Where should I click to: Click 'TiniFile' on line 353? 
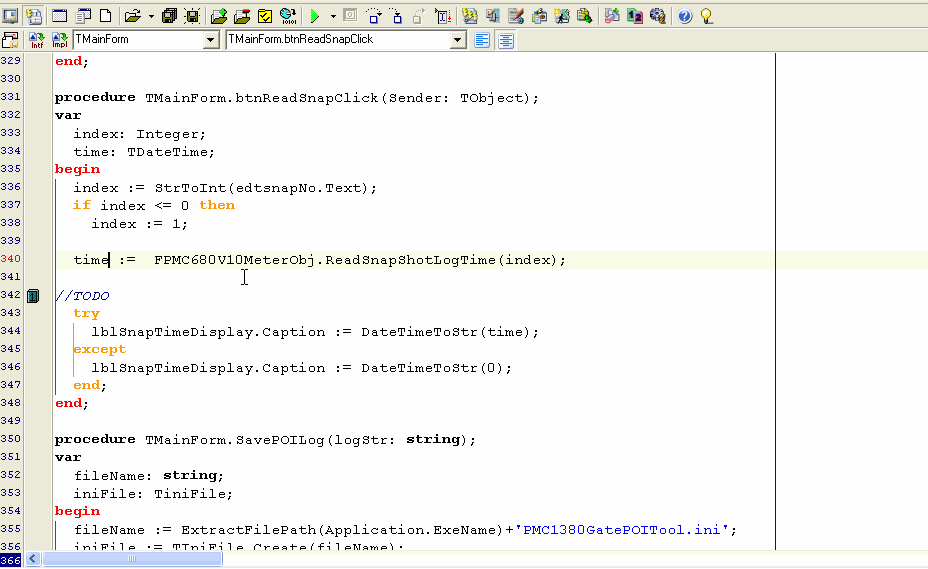click(190, 493)
